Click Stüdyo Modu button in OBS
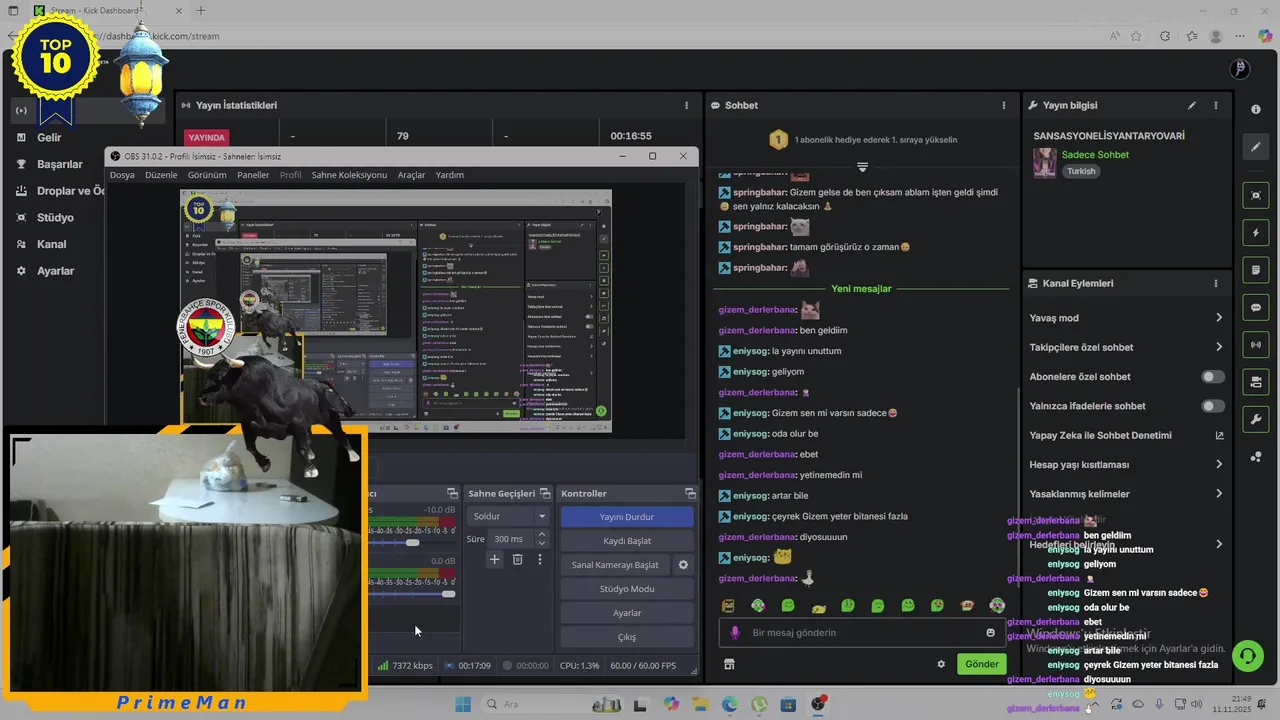This screenshot has width=1280, height=720. (x=627, y=589)
